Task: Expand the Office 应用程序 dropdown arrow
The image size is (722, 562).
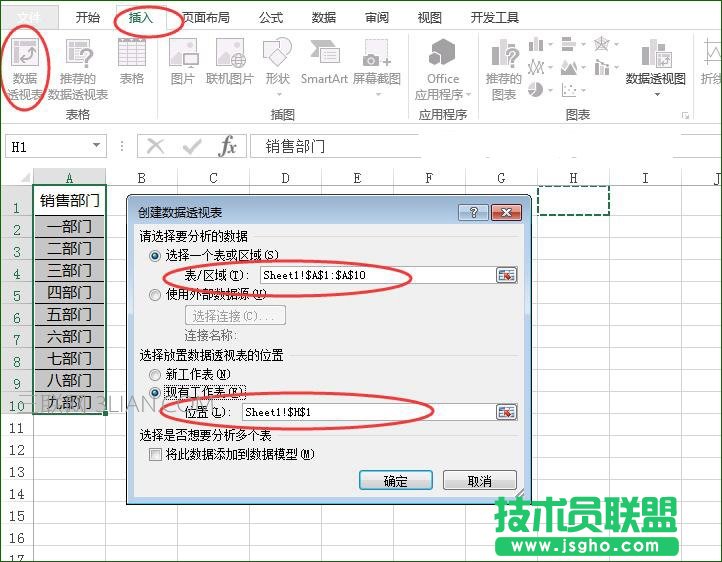Action: (469, 94)
